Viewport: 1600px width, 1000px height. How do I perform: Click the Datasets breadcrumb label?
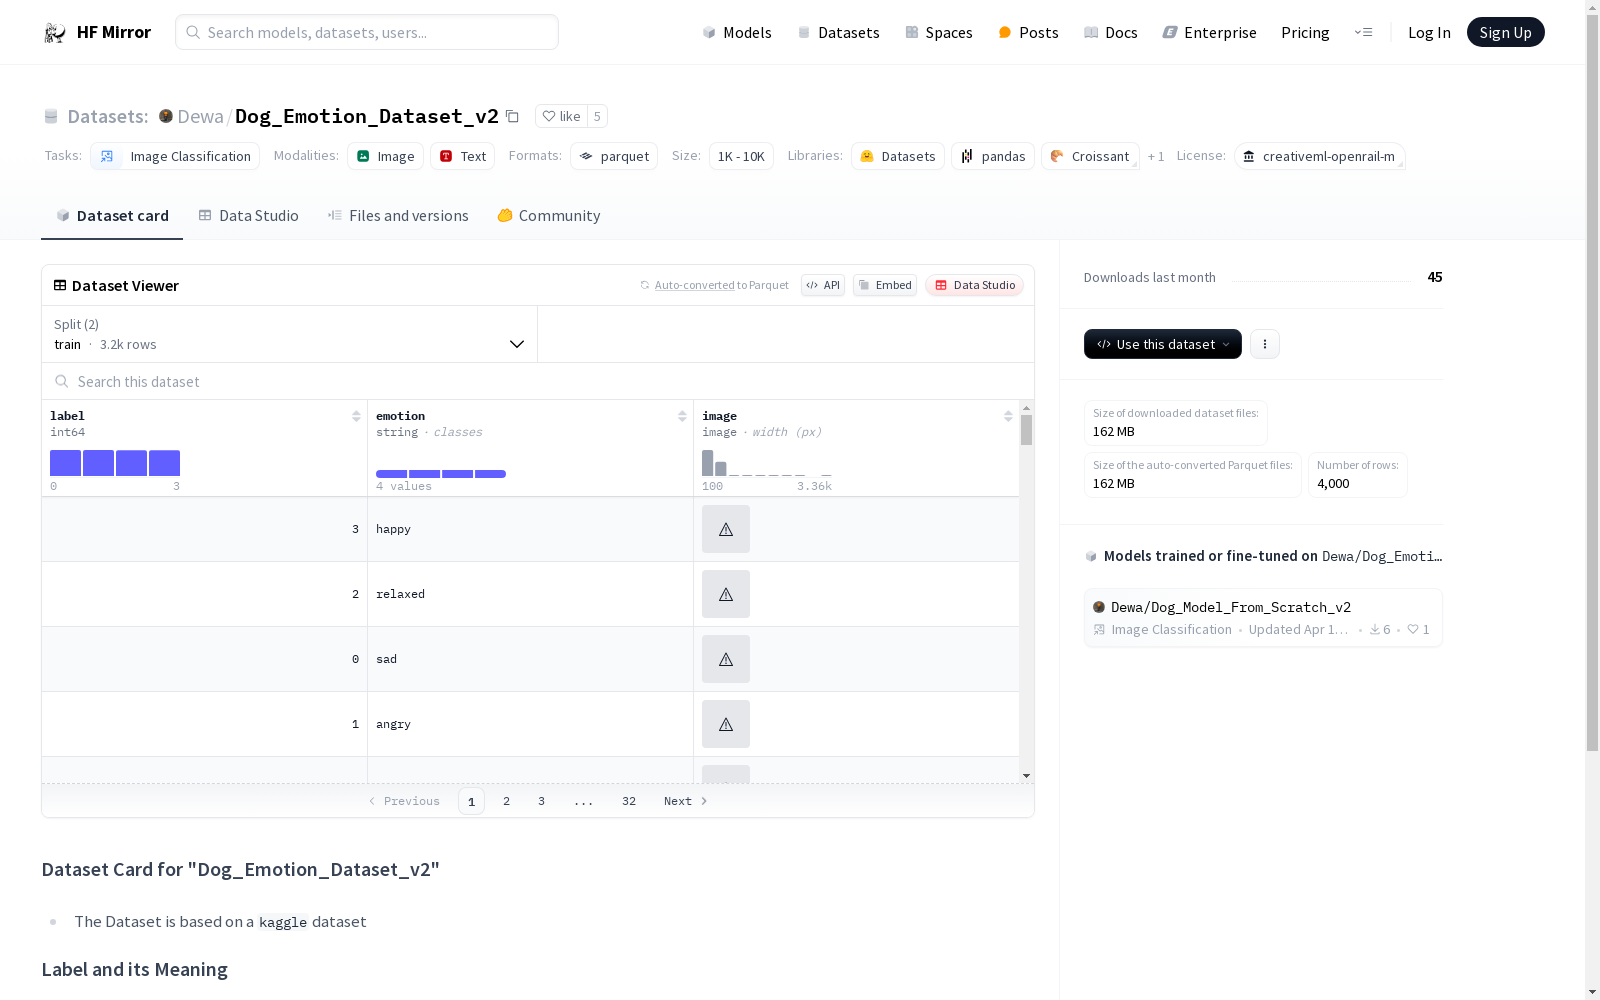107,116
